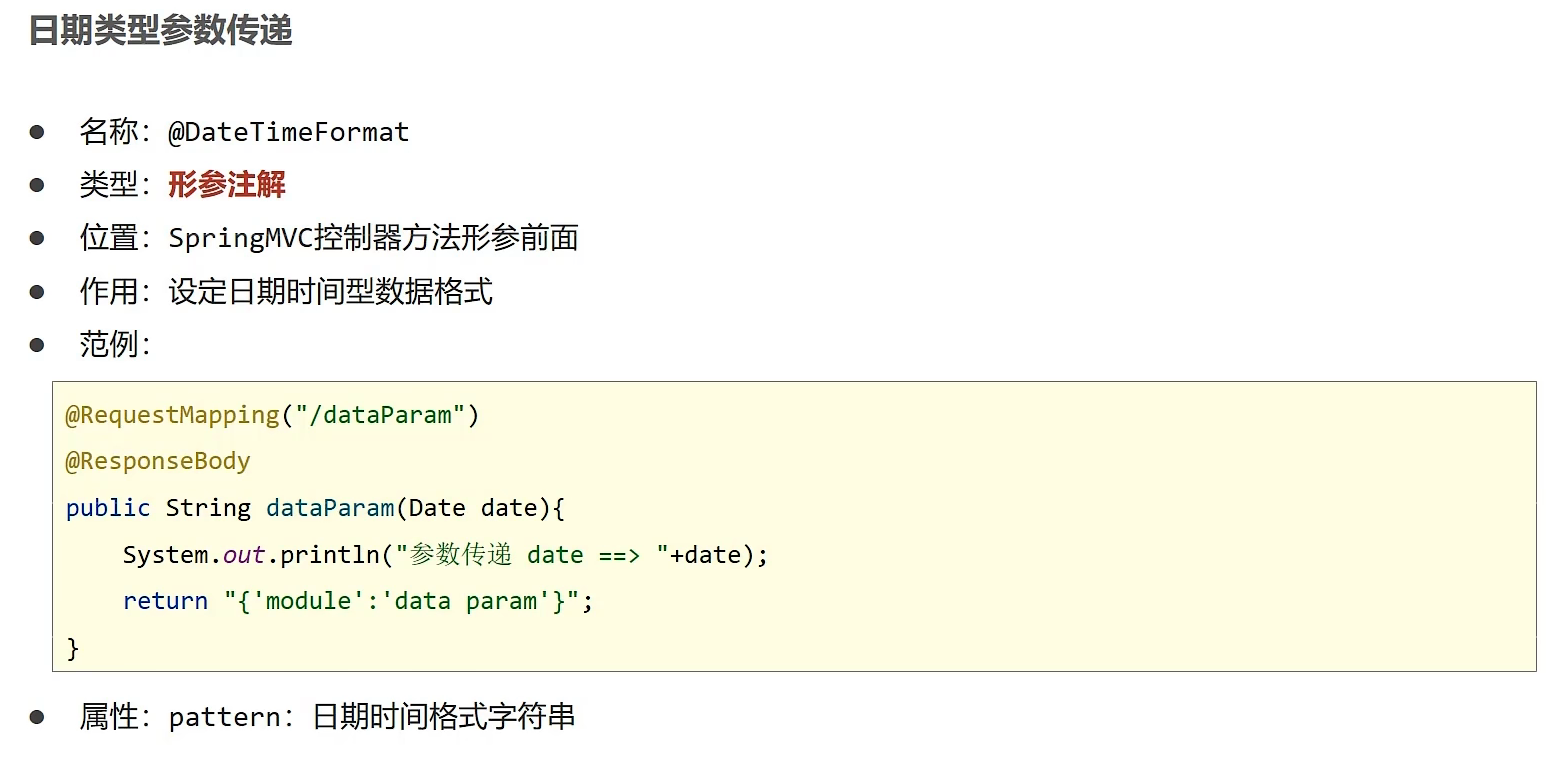The image size is (1546, 762).
Task: Click the 日期时间格式字符串 text
Action: pyautogui.click(x=444, y=718)
